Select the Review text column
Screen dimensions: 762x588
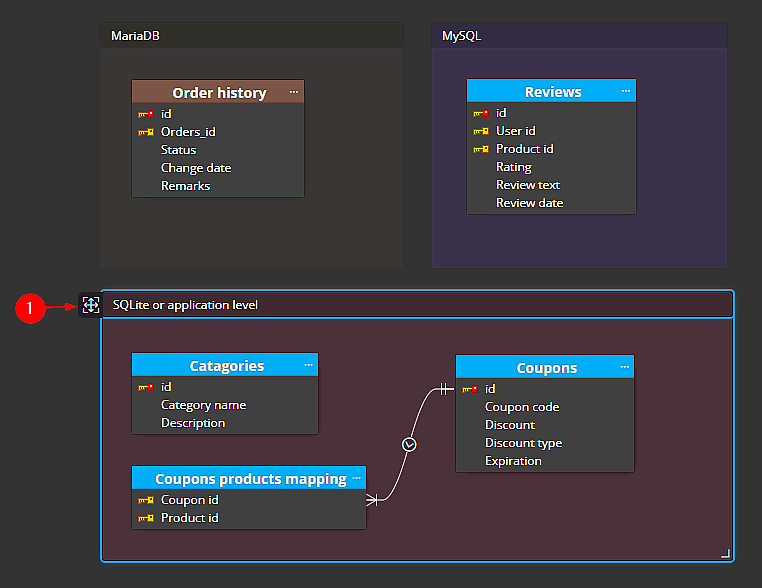551,185
